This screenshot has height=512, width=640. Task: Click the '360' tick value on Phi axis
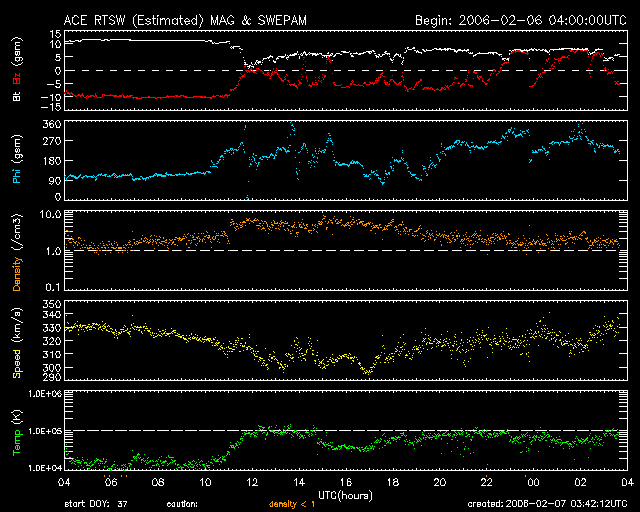[52, 125]
